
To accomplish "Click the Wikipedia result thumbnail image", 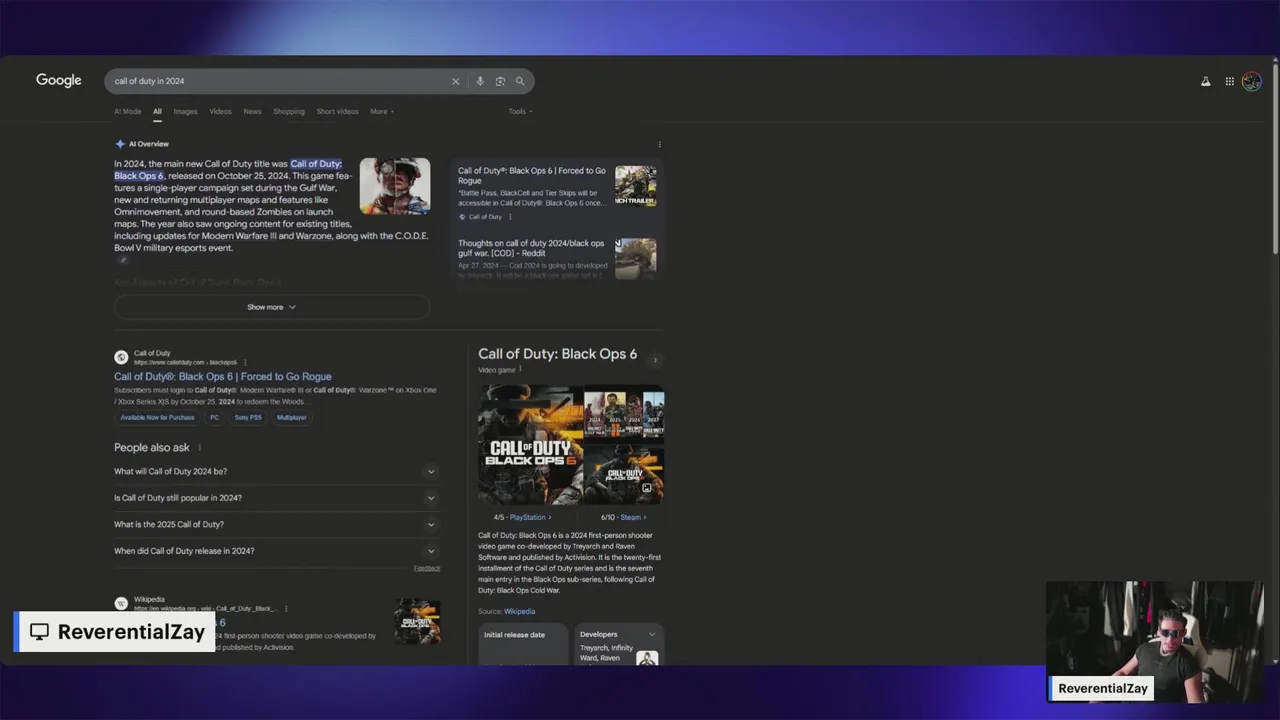I will click(x=417, y=620).
